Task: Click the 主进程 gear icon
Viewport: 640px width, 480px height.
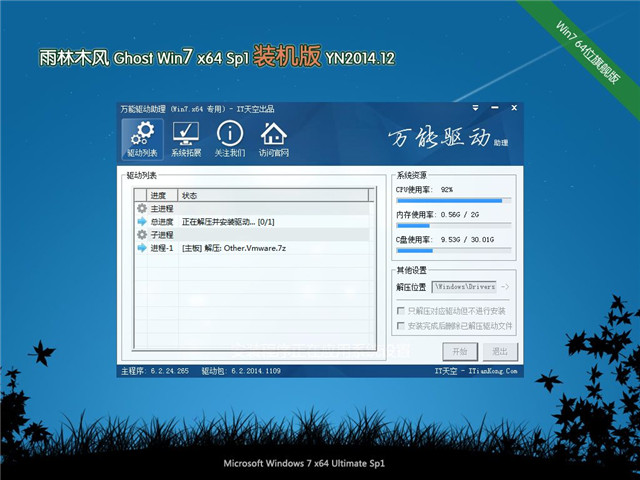Action: pos(142,209)
